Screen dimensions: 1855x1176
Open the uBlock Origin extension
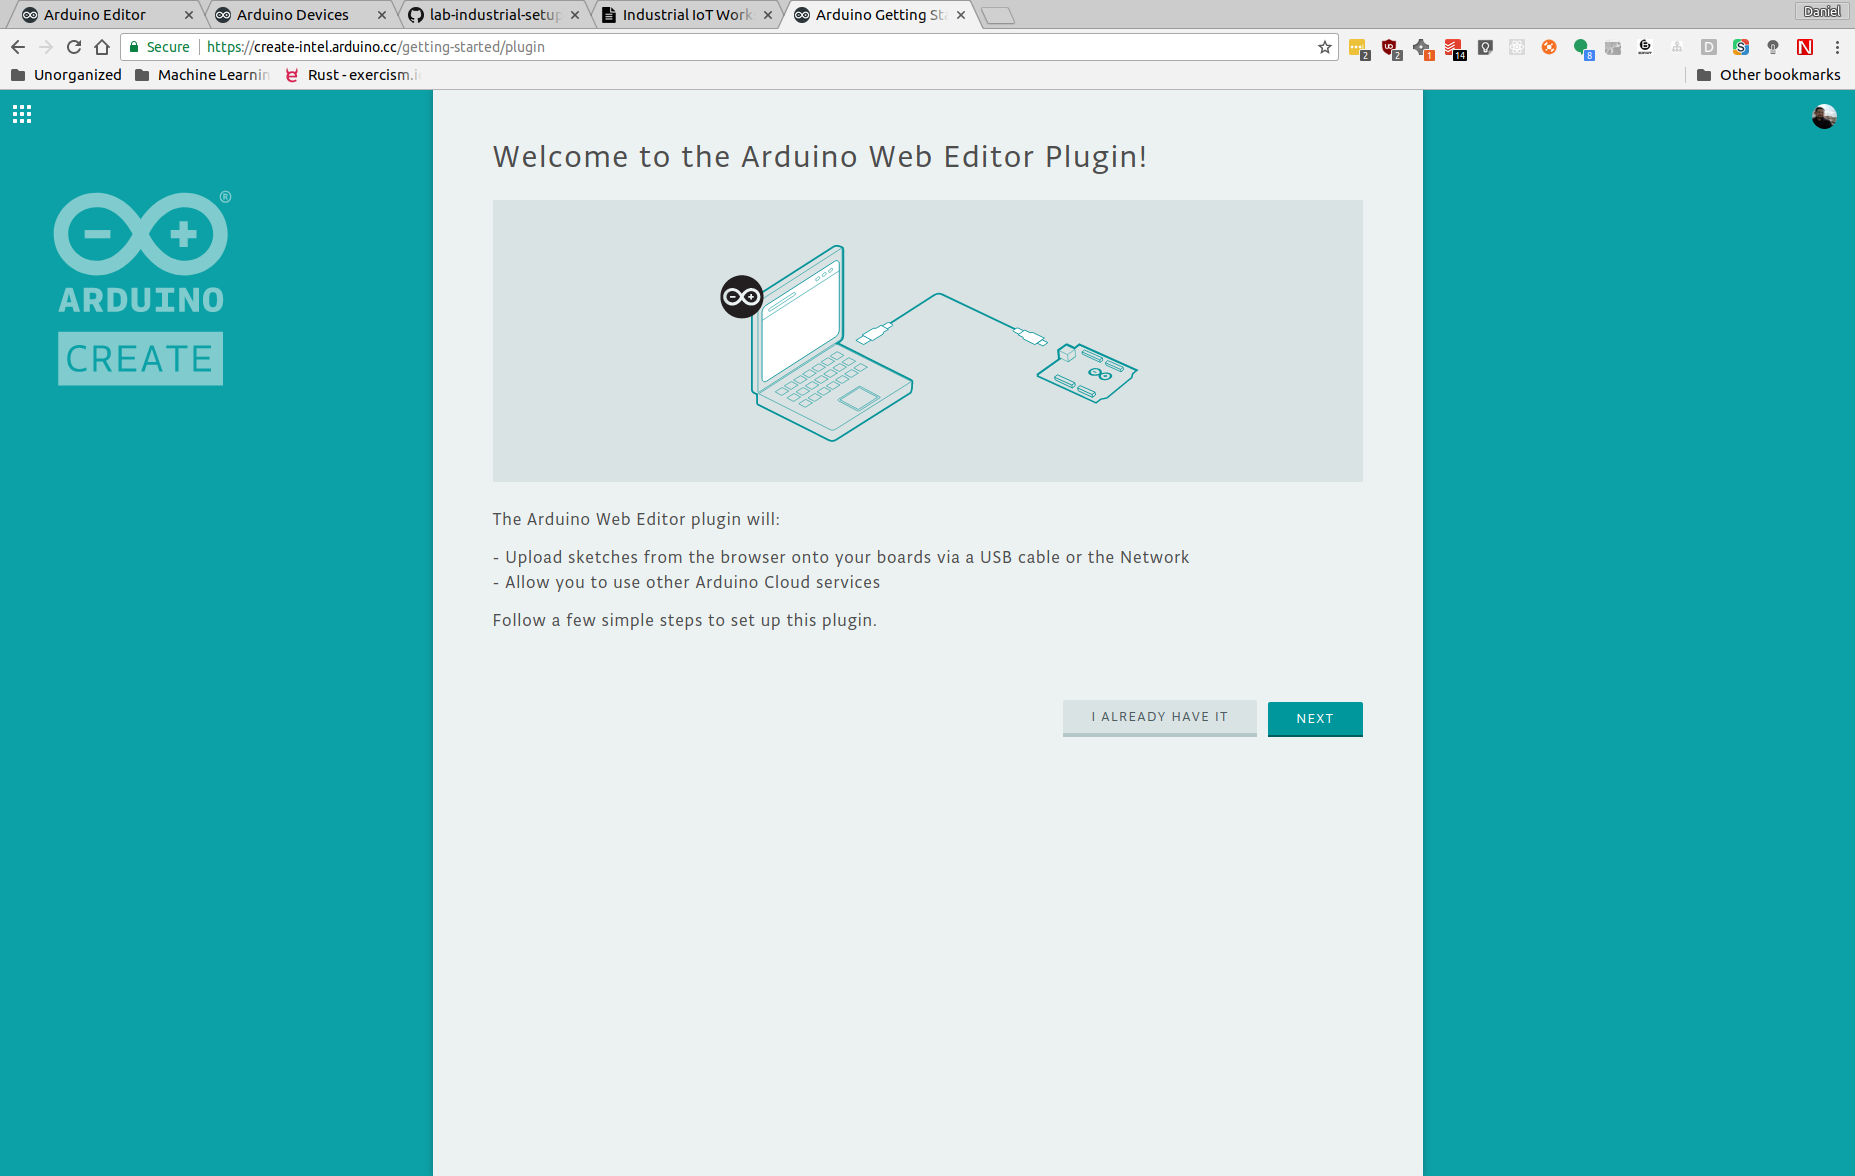pos(1390,47)
